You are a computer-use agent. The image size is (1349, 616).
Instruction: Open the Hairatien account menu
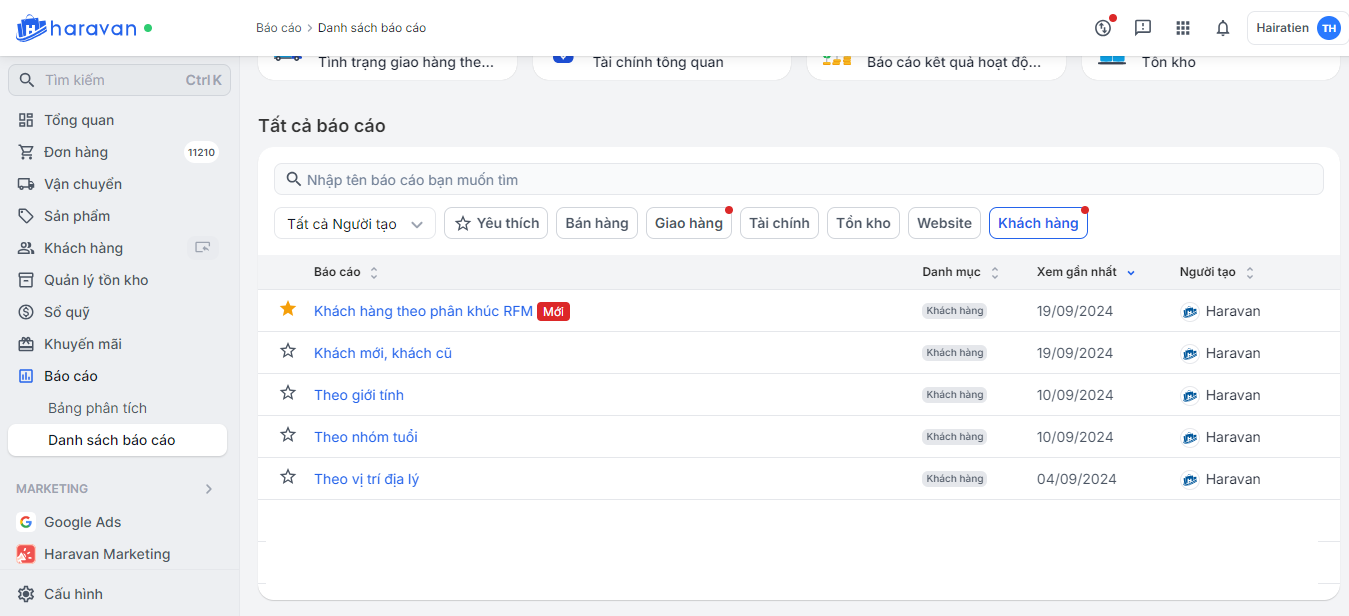point(1297,28)
